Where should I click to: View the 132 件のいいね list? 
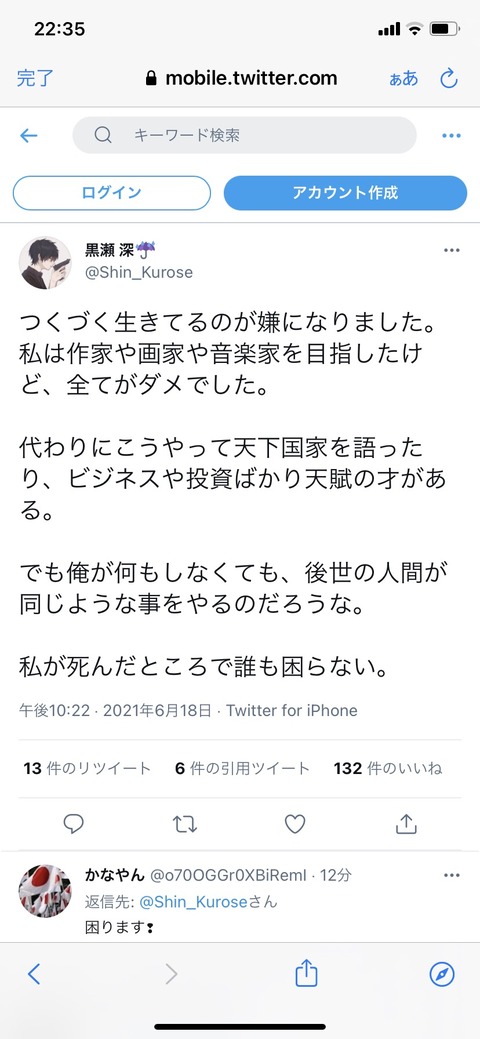tap(388, 769)
